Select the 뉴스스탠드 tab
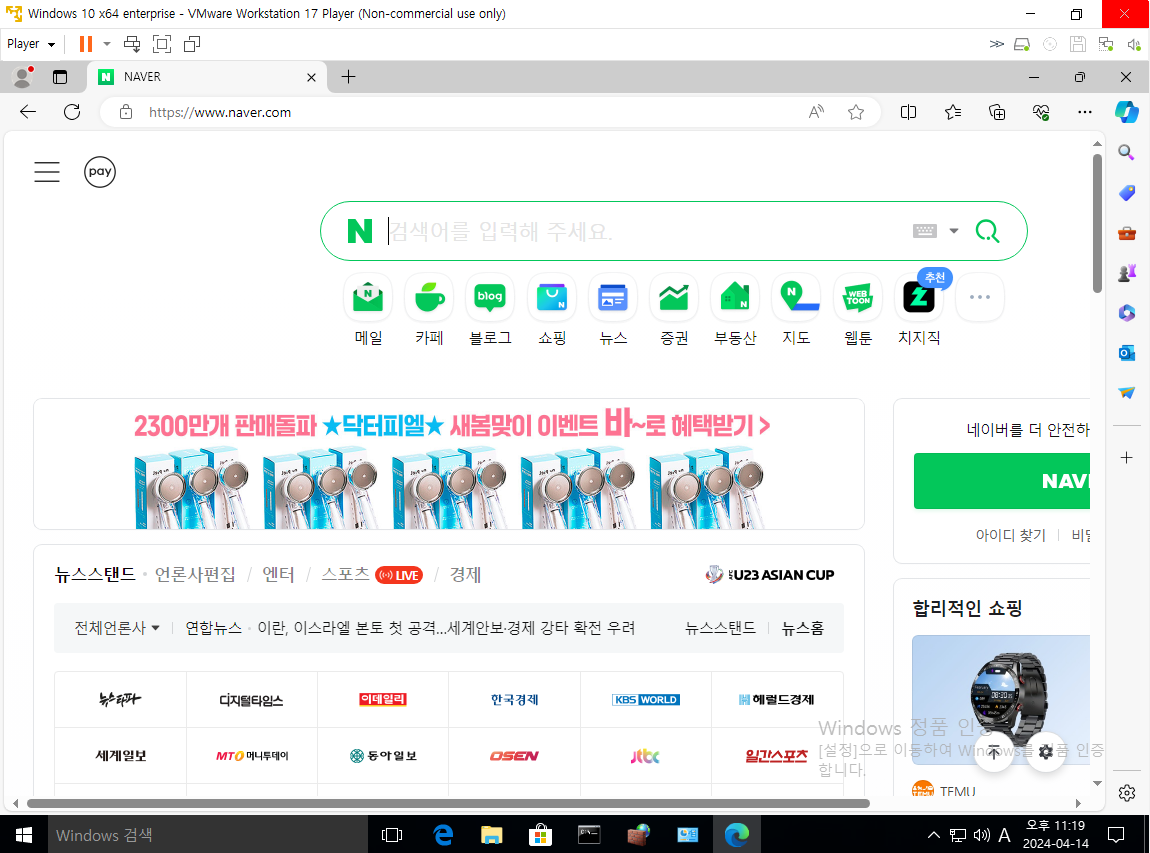The width and height of the screenshot is (1150, 853). 95,574
